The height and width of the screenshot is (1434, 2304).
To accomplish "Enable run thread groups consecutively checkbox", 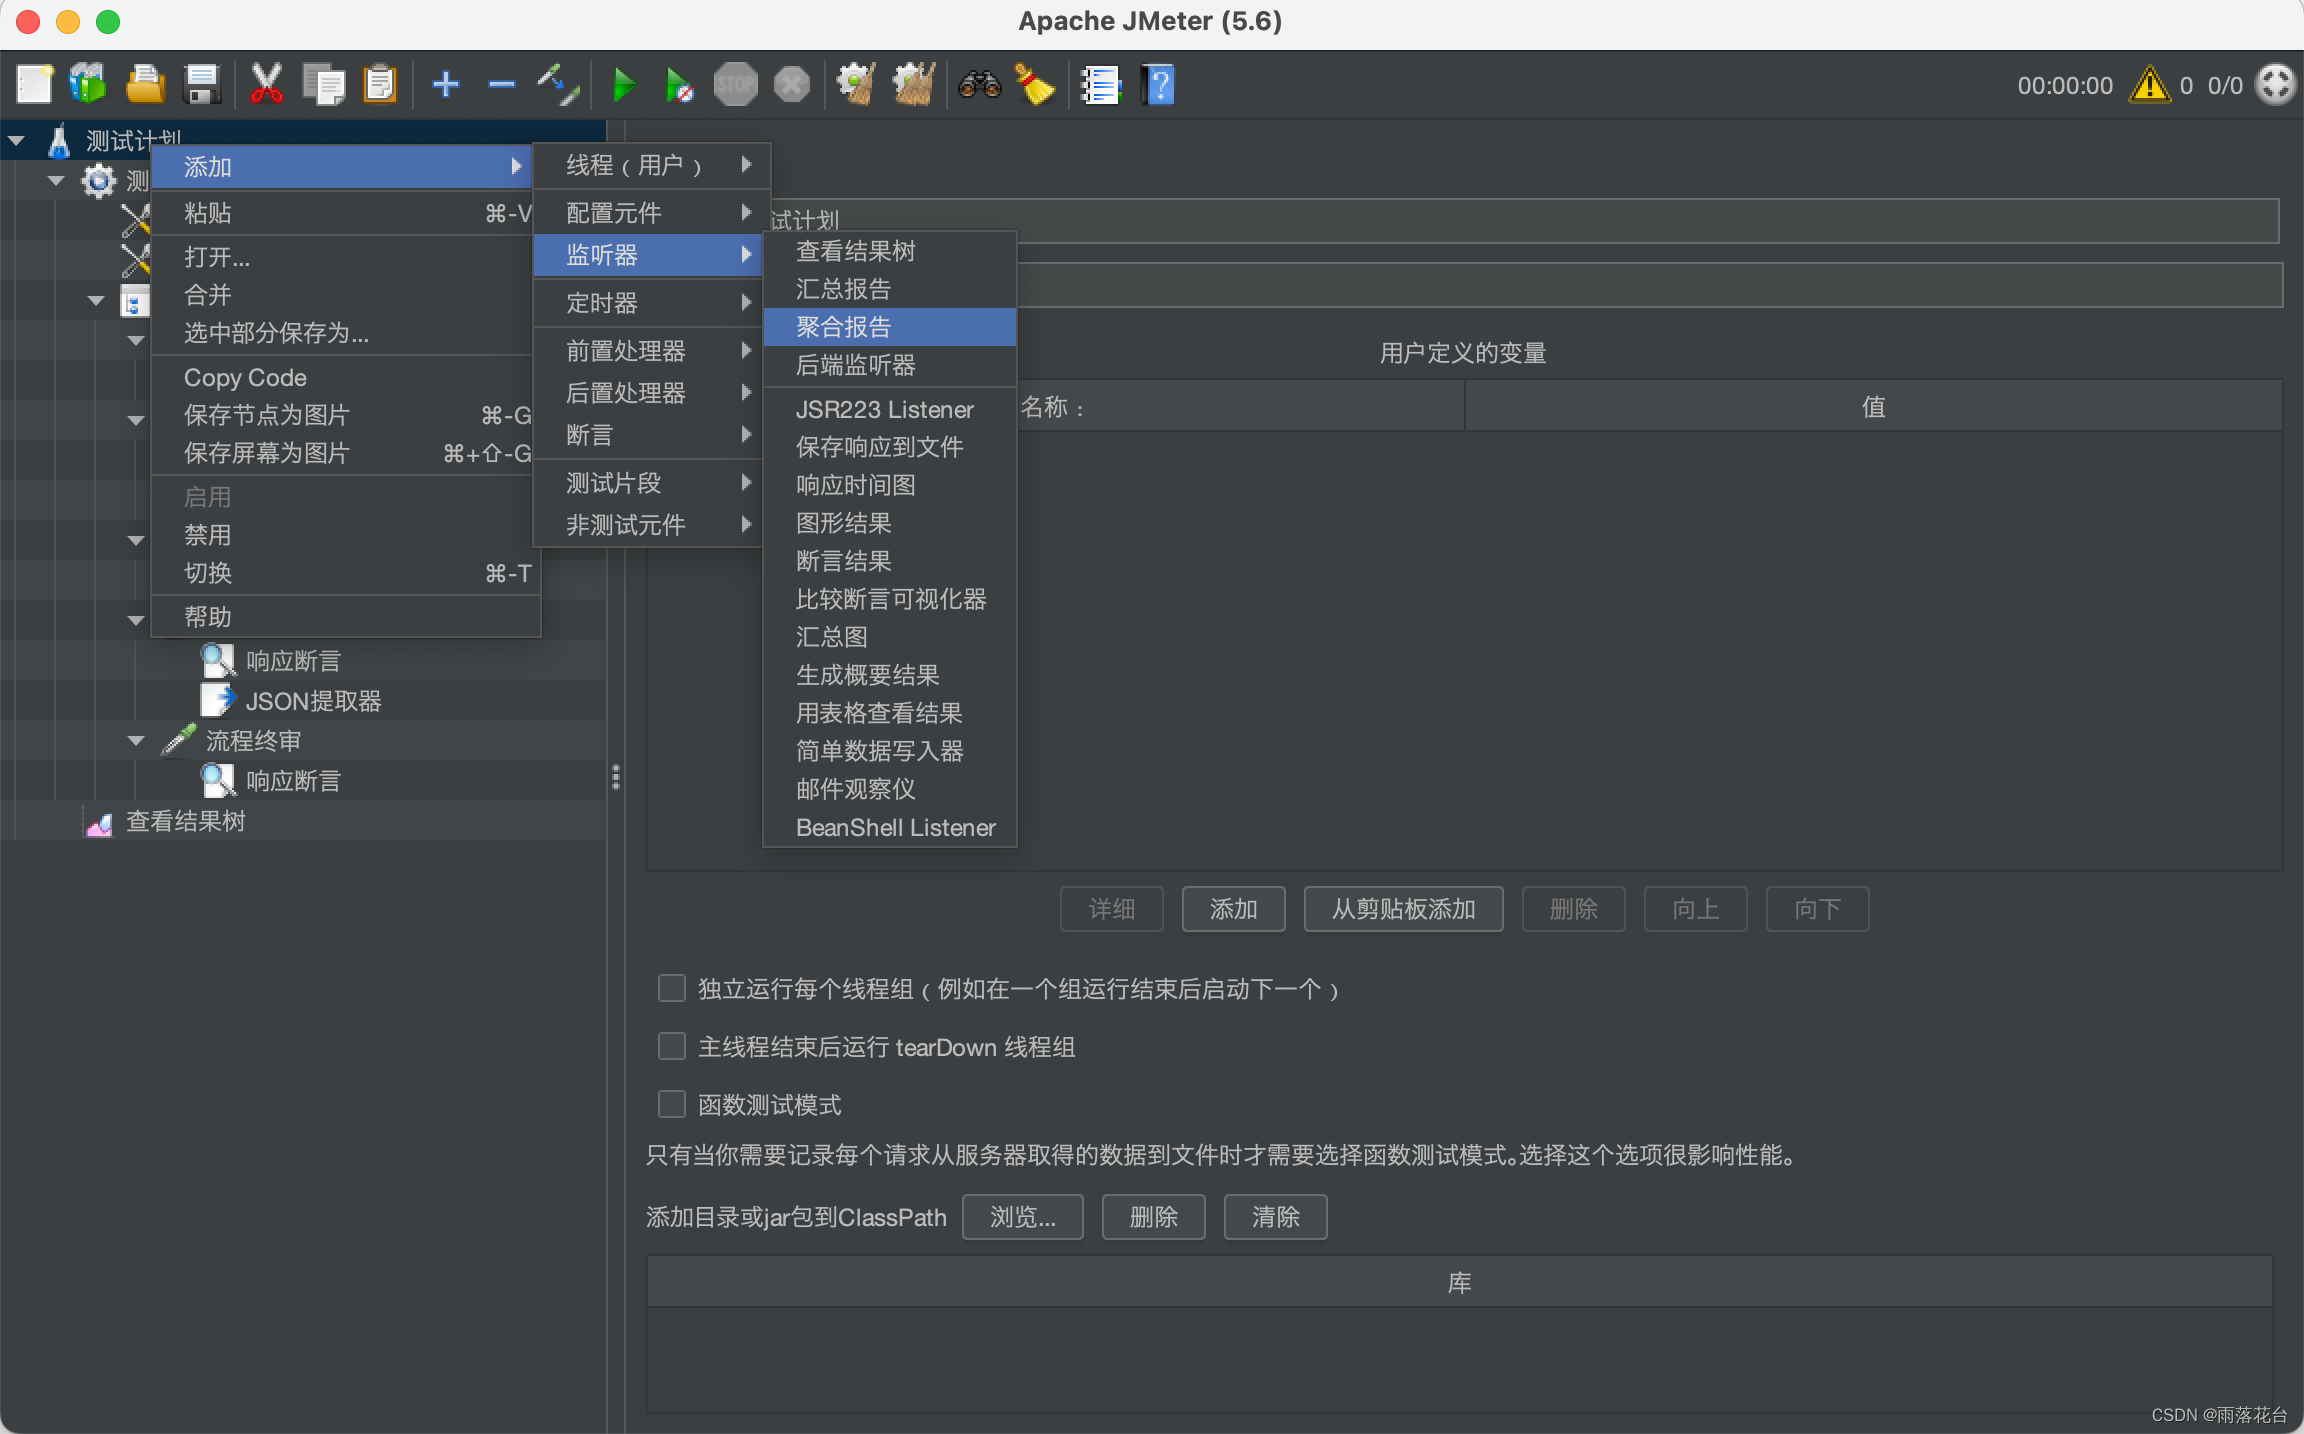I will (672, 989).
